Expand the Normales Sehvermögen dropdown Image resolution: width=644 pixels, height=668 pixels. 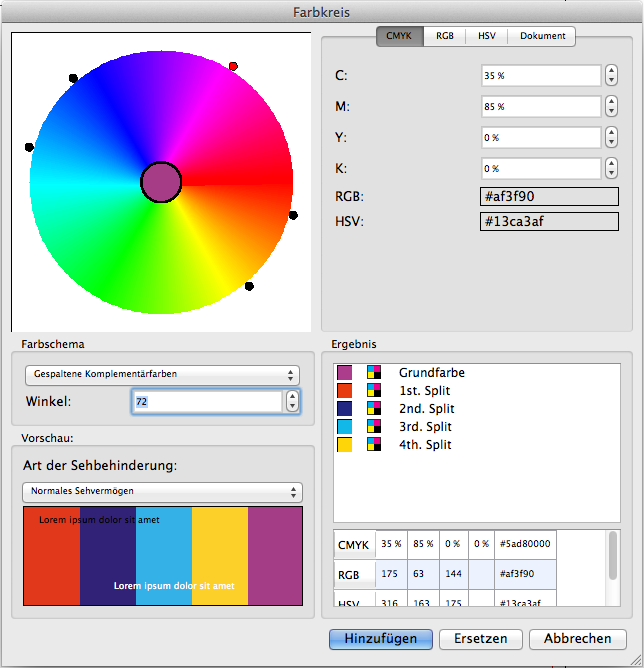tap(161, 492)
